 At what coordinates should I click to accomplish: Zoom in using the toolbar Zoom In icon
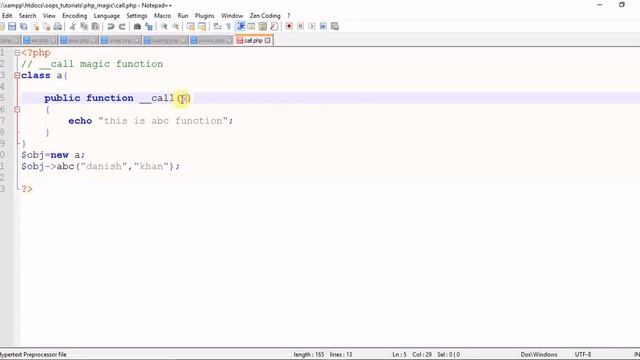[164, 27]
